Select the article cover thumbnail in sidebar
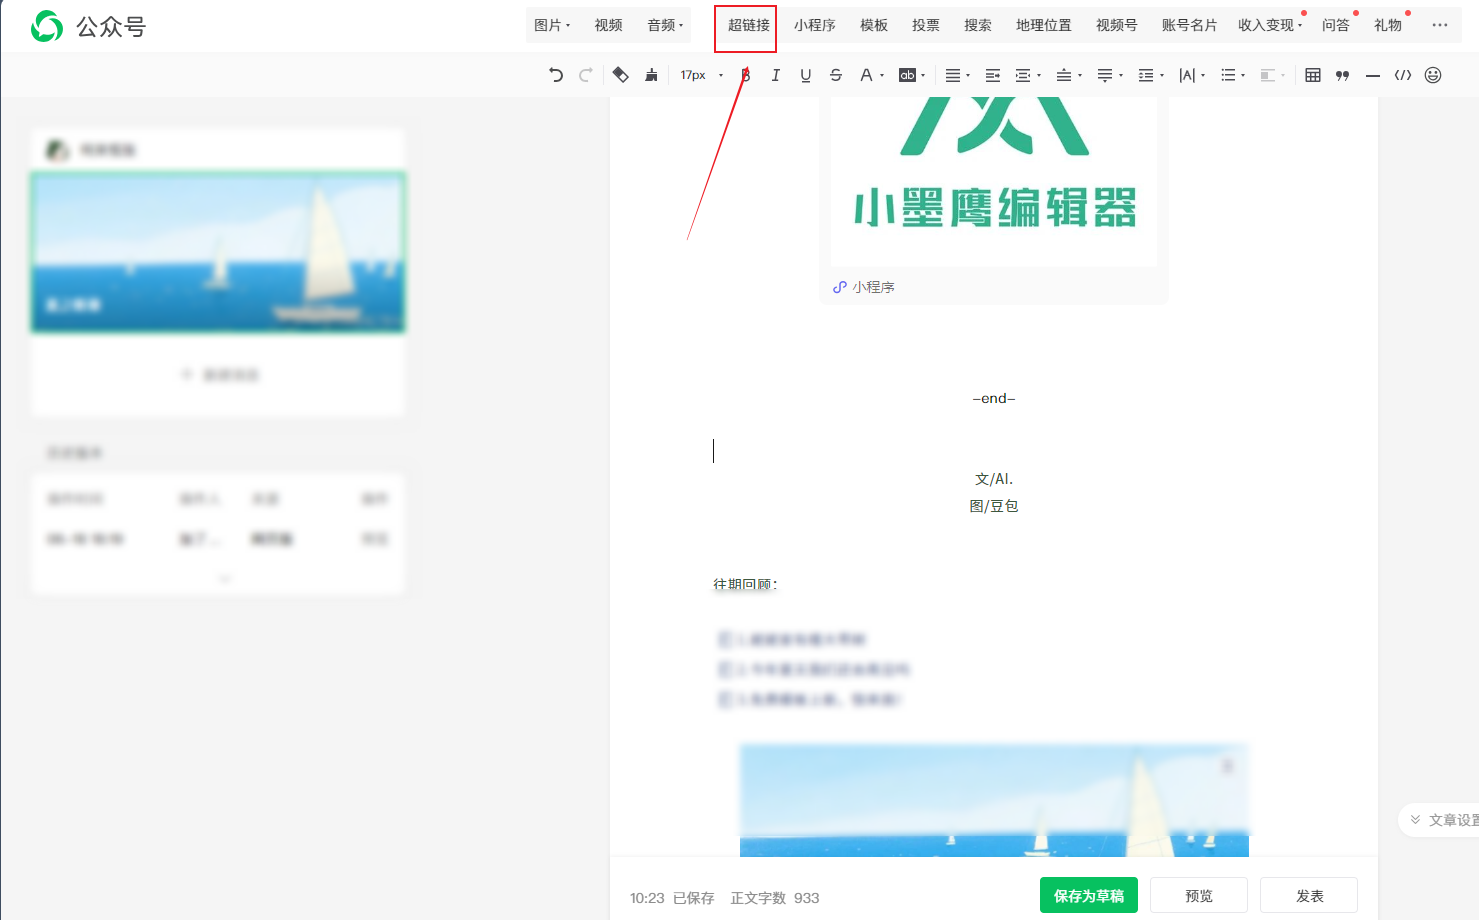This screenshot has height=920, width=1479. click(x=218, y=252)
